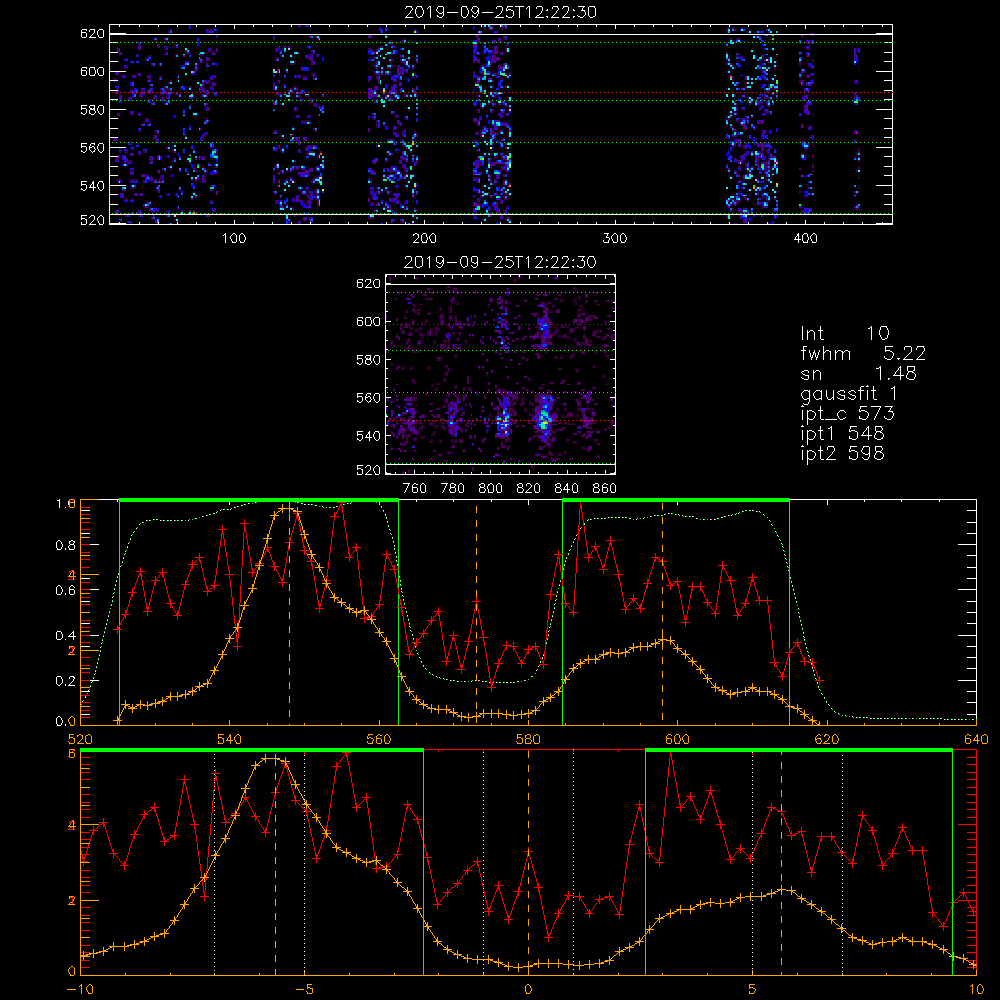Viewport: 1000px width, 1000px height.
Task: Click x-axis label 100 on top plot
Action: pyautogui.click(x=234, y=239)
